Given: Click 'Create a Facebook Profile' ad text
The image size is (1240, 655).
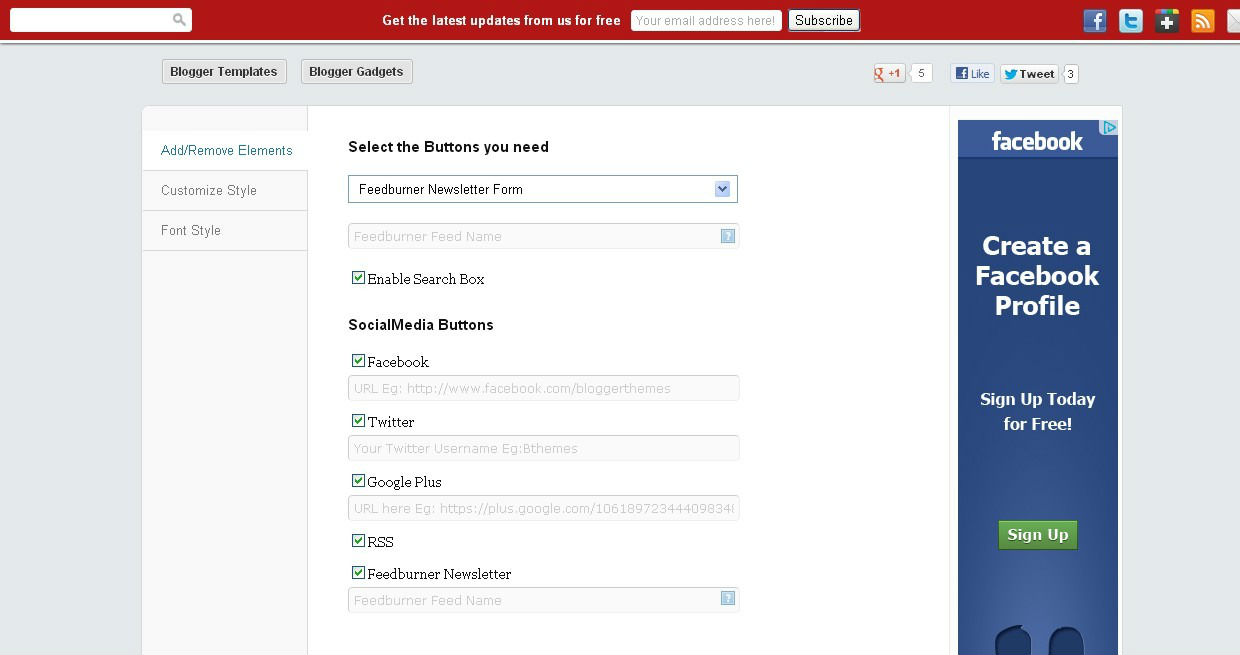Looking at the screenshot, I should pyautogui.click(x=1037, y=276).
